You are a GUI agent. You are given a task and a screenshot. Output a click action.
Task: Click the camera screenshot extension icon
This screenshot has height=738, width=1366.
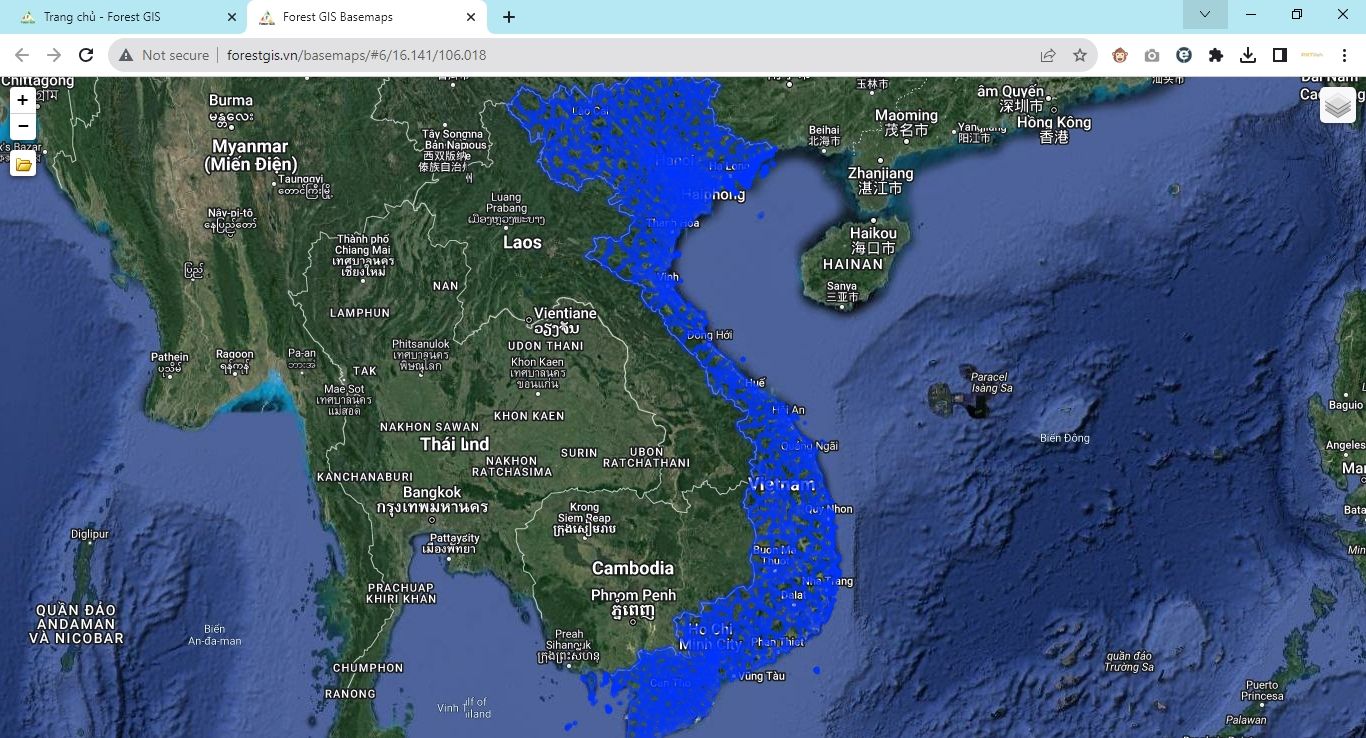(1152, 55)
